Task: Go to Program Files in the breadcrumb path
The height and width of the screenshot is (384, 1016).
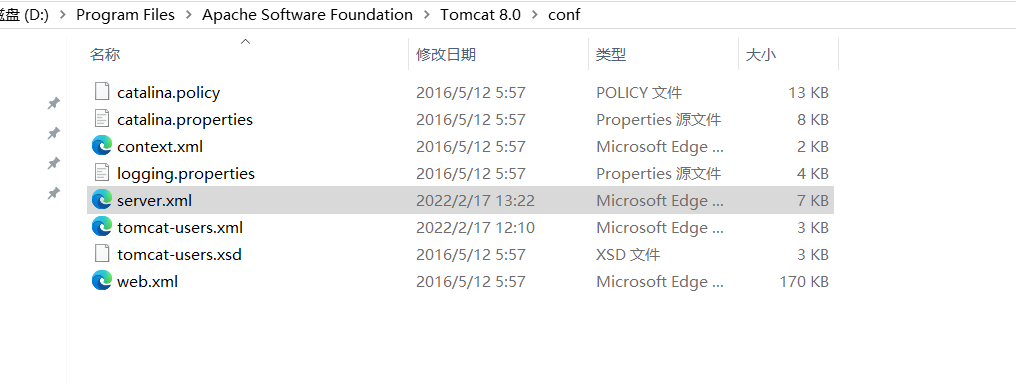Action: [x=126, y=15]
